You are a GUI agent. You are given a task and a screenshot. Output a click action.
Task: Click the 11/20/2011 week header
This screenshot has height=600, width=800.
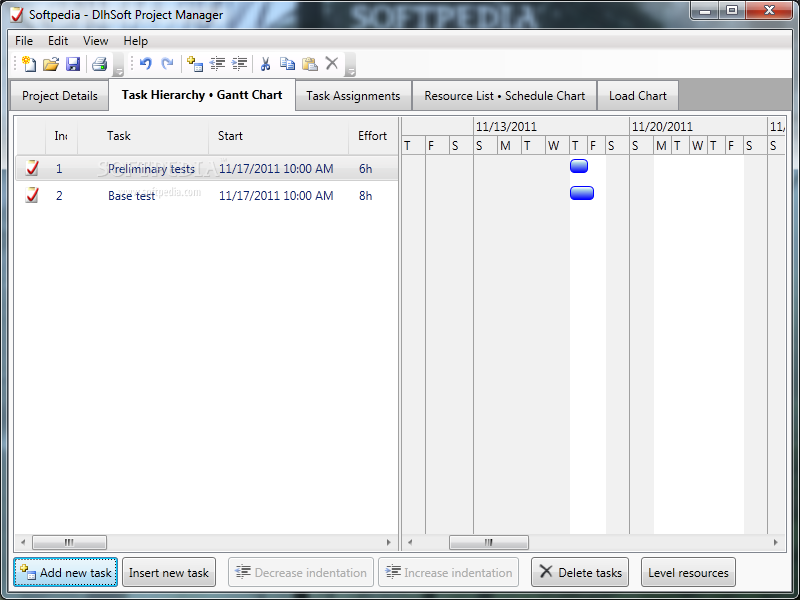(x=698, y=127)
